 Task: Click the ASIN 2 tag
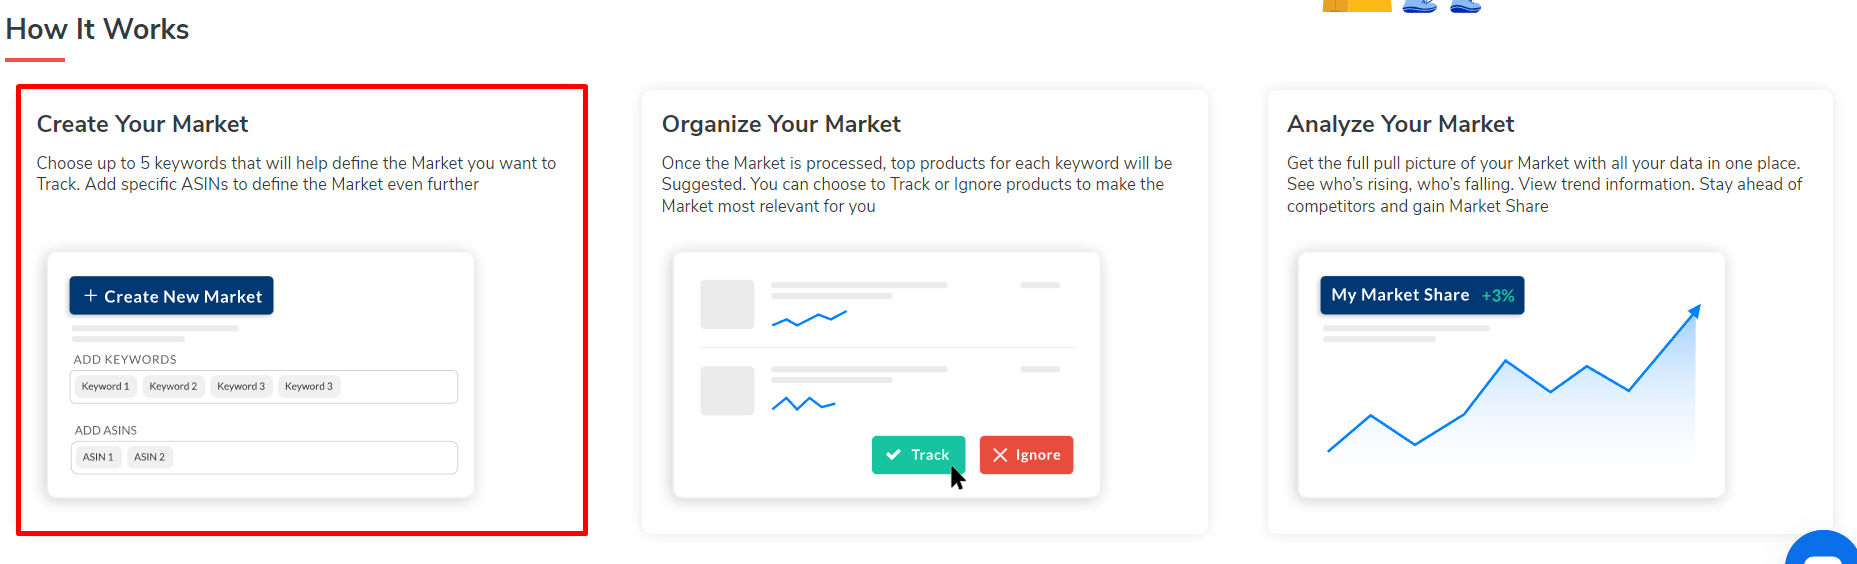coord(149,458)
